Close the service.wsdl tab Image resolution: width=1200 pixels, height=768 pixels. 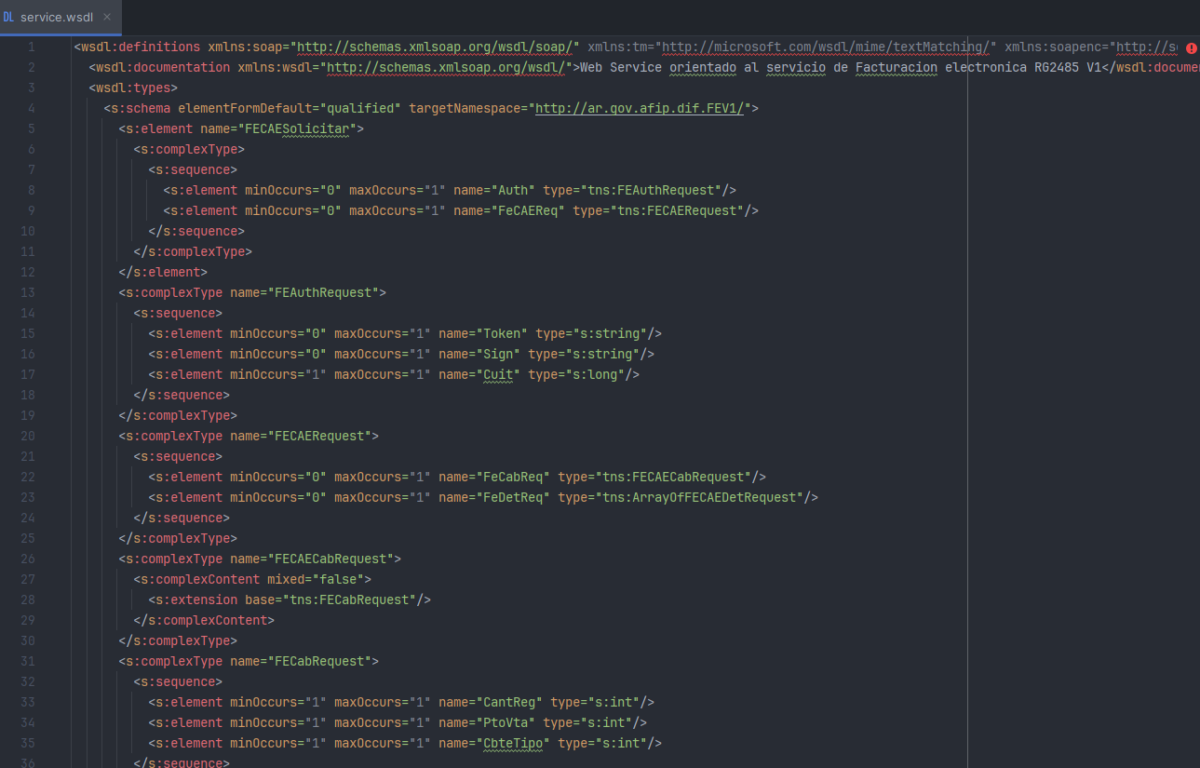click(107, 17)
